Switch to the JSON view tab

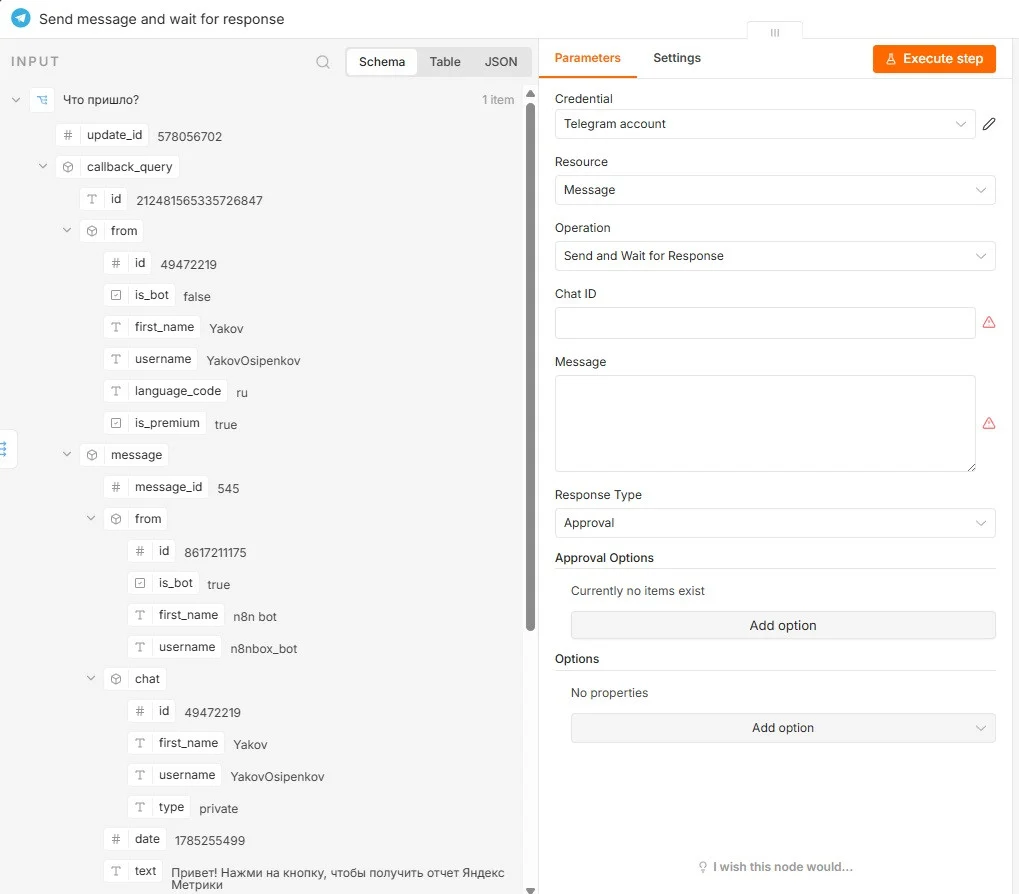pyautogui.click(x=501, y=62)
